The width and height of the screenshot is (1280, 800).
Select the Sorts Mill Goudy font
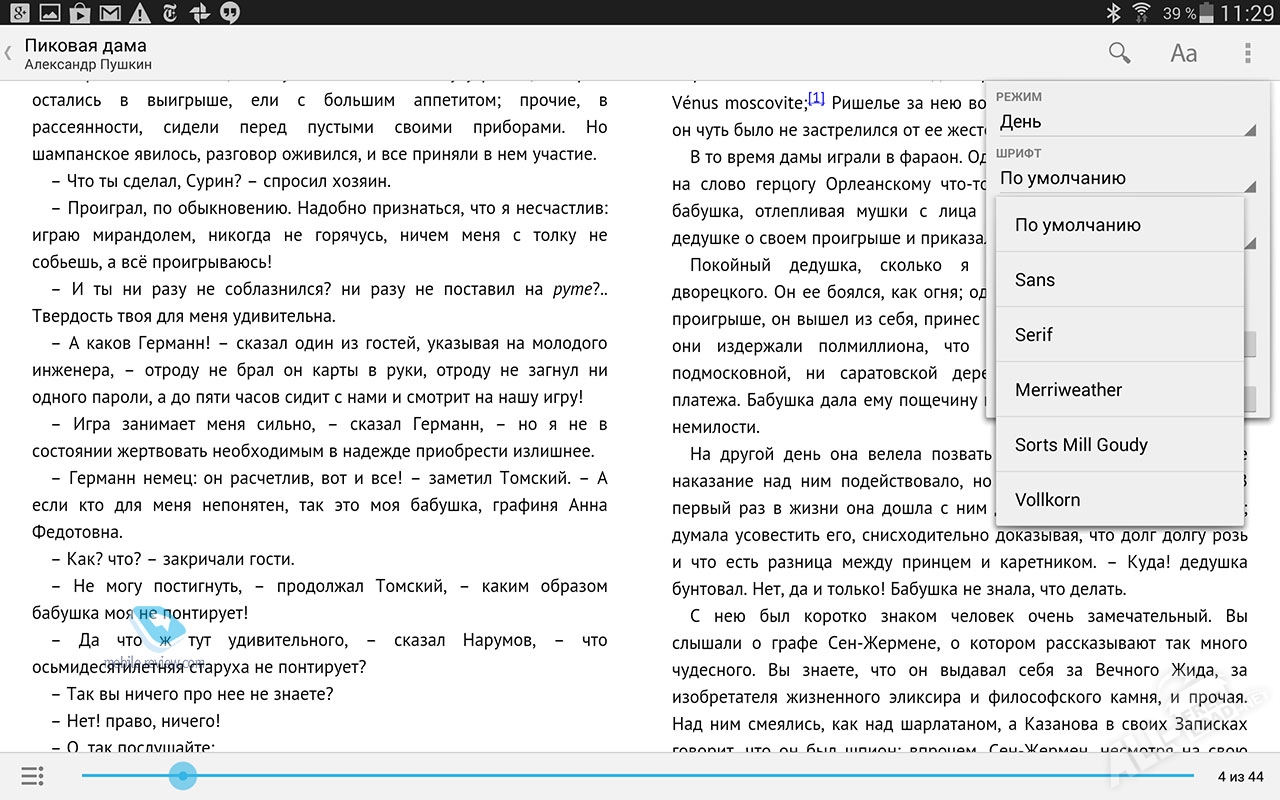(1120, 445)
